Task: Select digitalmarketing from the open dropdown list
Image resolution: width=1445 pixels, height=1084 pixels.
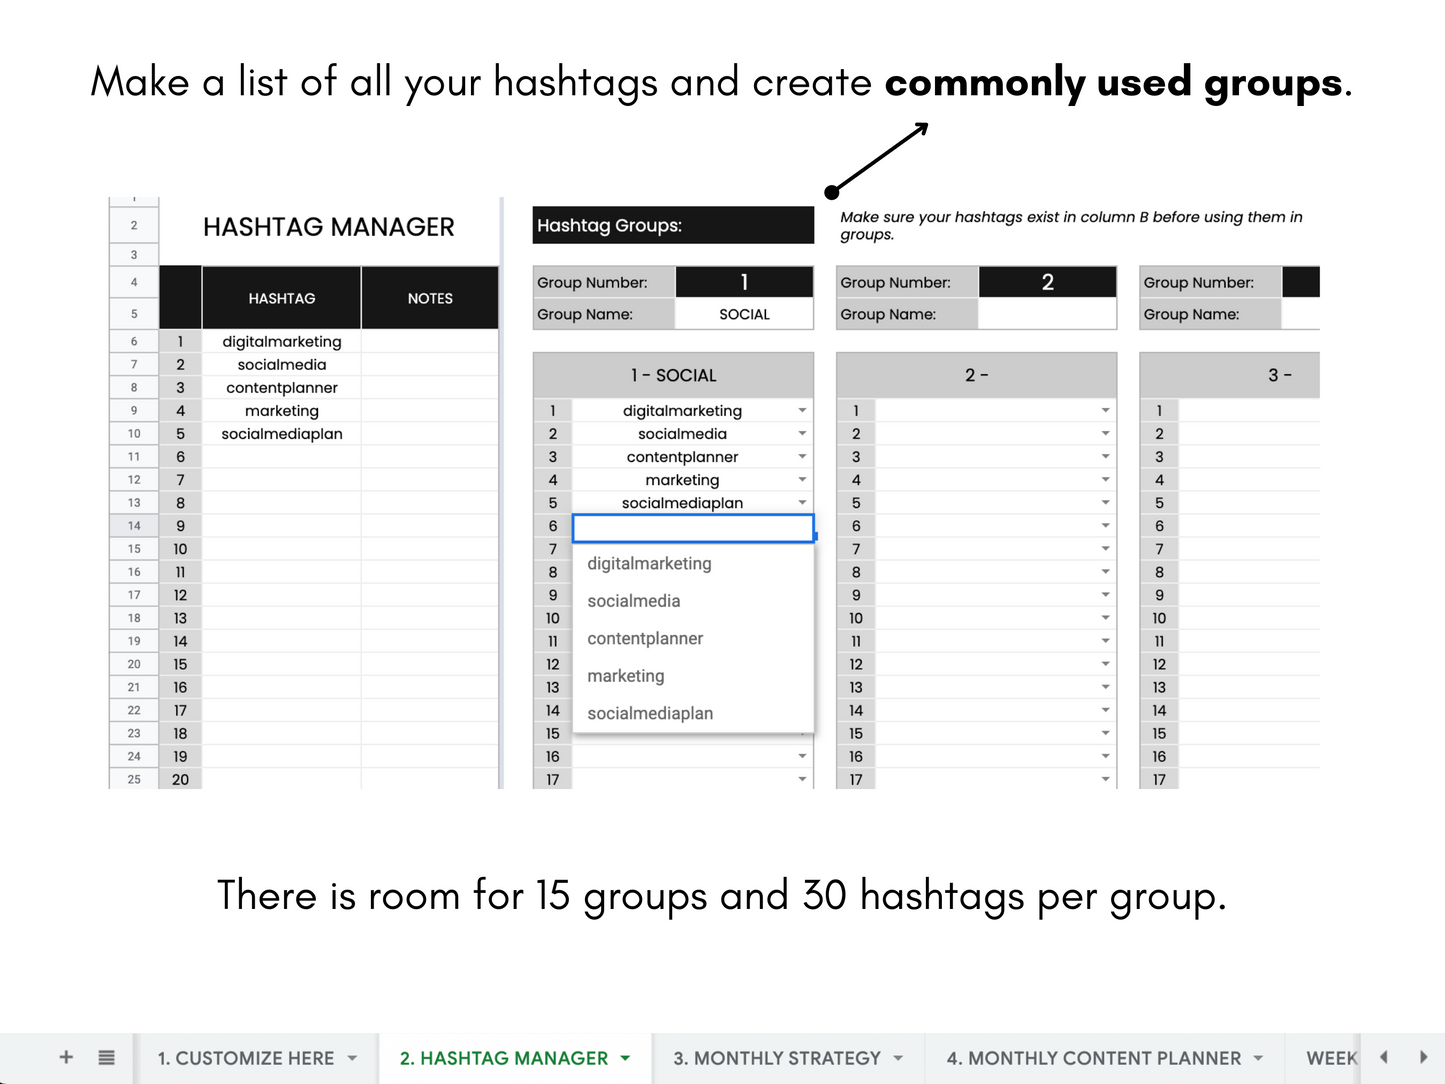Action: (649, 563)
